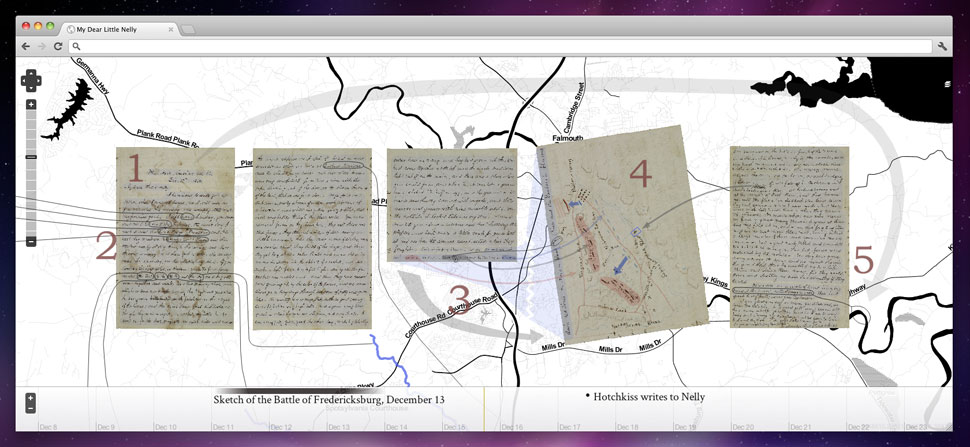Select the My Dear Little Nelly tab
The width and height of the screenshot is (970, 447).
point(121,29)
